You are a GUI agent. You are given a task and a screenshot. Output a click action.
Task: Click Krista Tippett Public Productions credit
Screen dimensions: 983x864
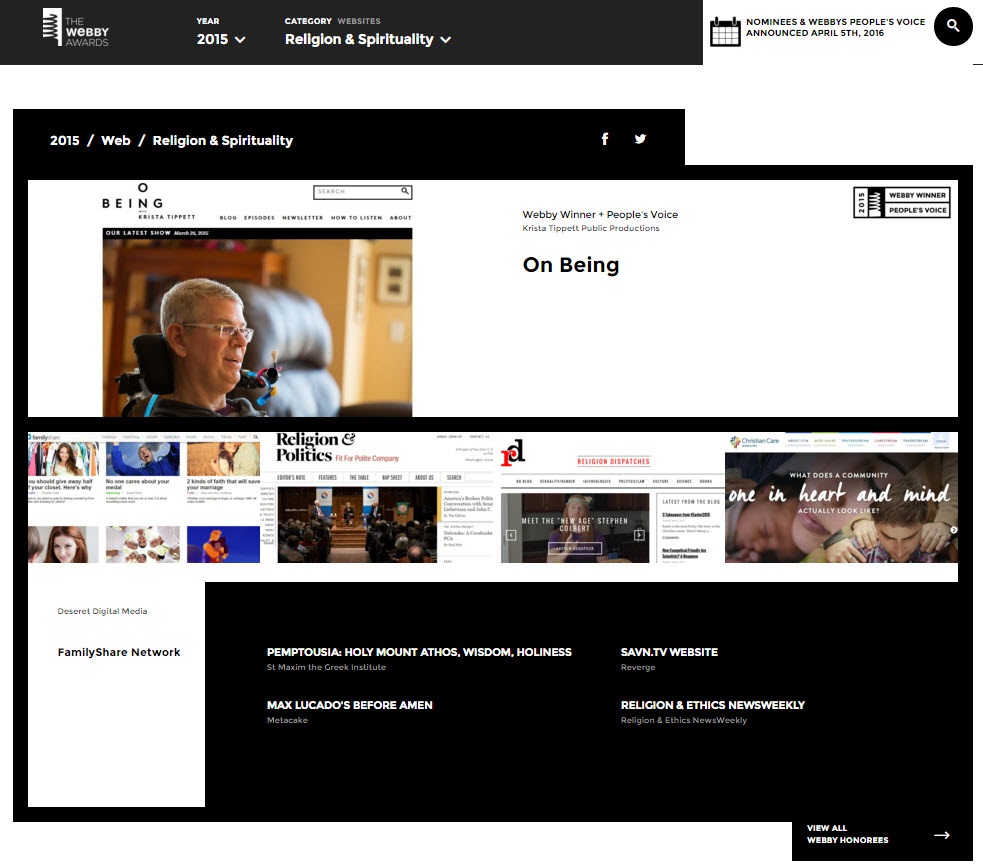pyautogui.click(x=591, y=228)
